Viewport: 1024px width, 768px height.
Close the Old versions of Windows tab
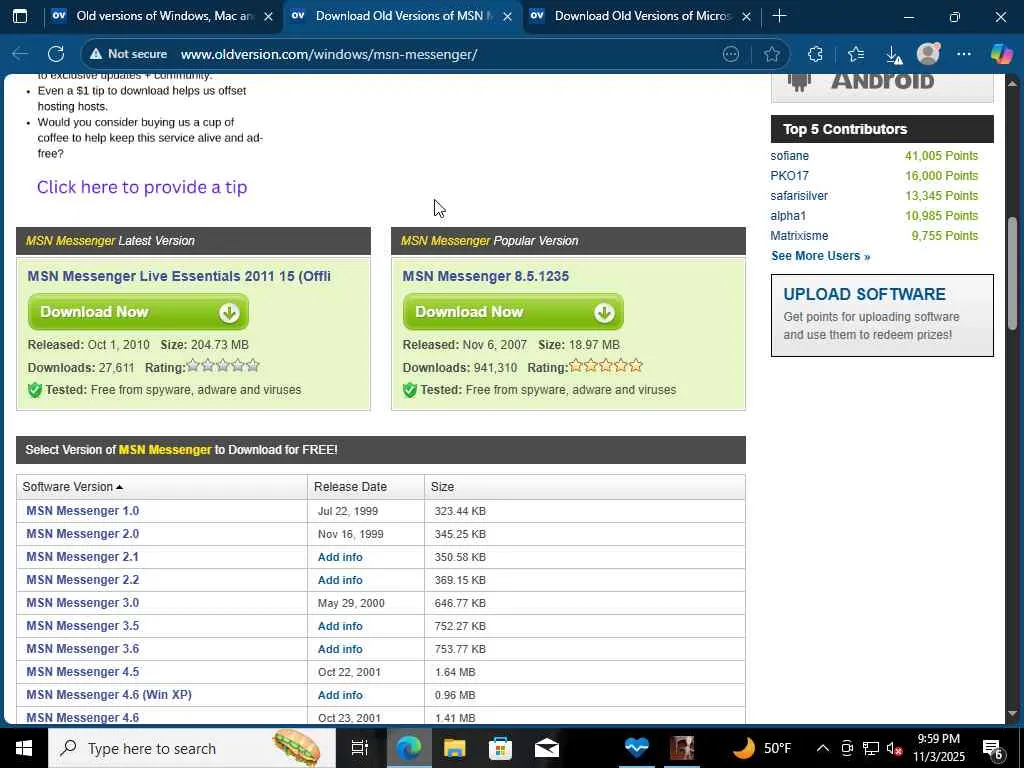(268, 16)
